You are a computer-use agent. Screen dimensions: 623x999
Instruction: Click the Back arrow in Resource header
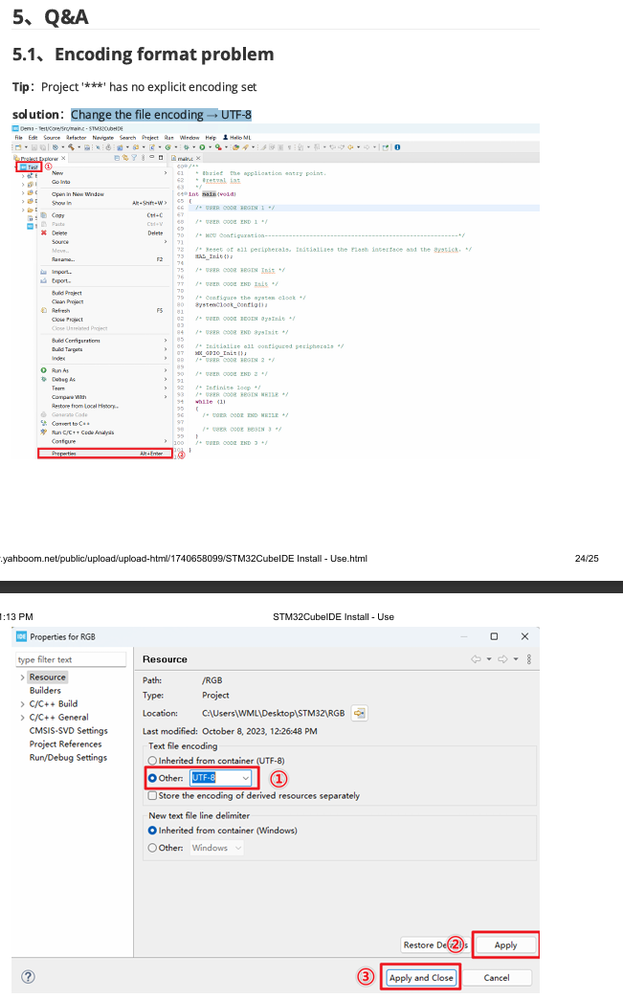(476, 659)
